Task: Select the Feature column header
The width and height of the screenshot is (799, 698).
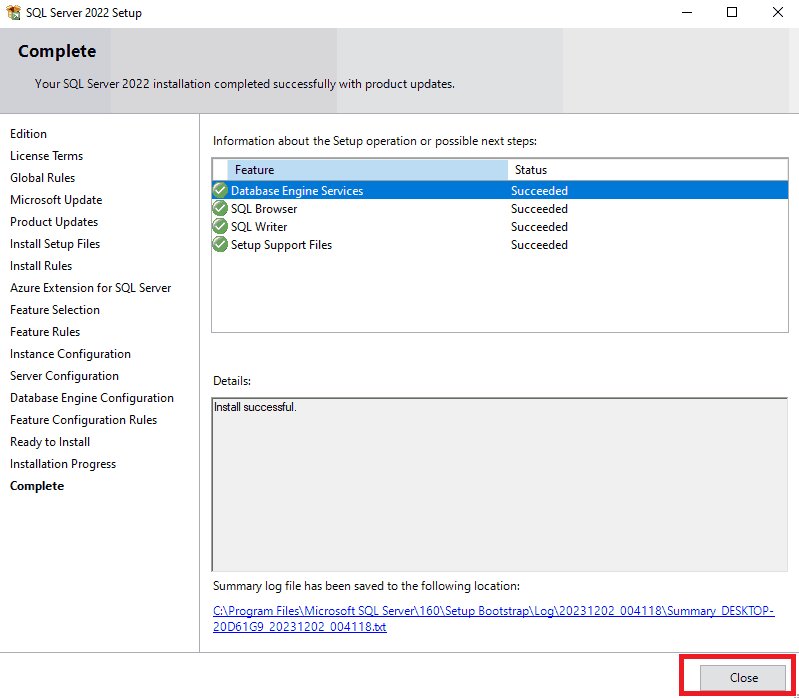Action: point(366,170)
